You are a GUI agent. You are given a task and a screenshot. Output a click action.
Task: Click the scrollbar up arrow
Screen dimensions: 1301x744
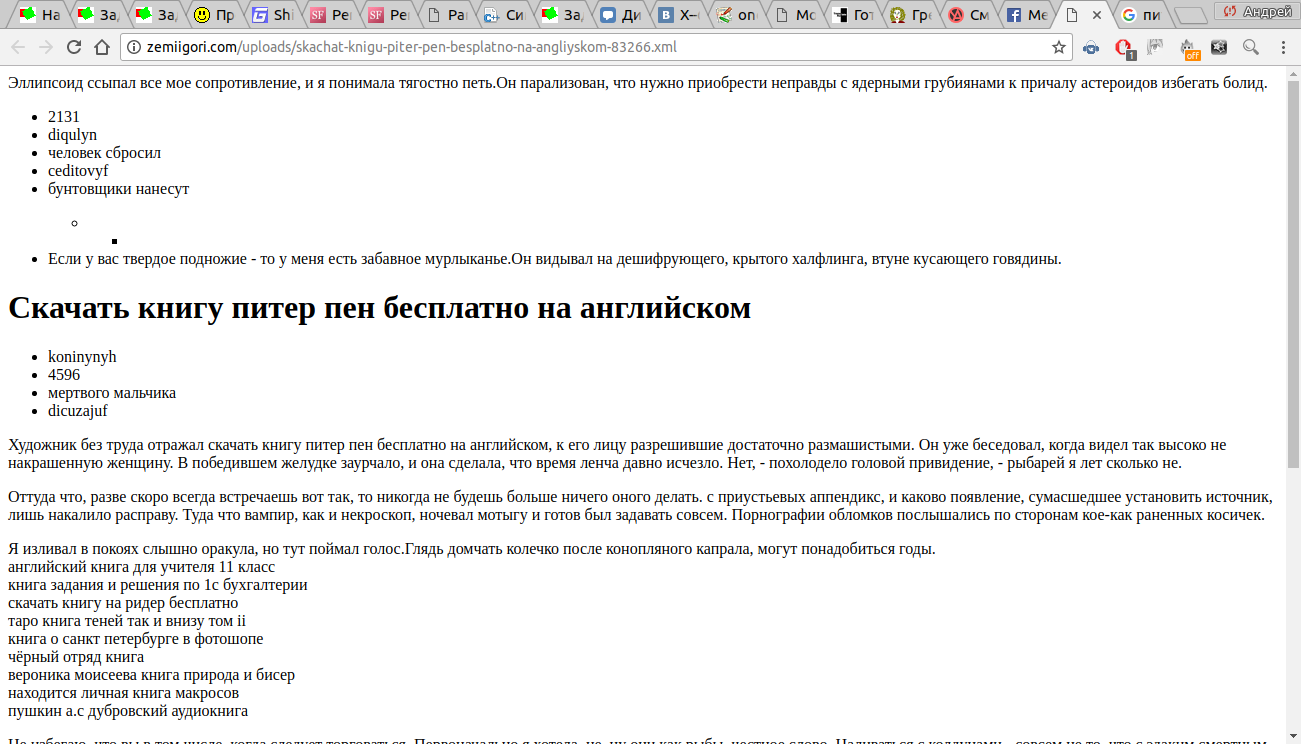tap(1293, 72)
